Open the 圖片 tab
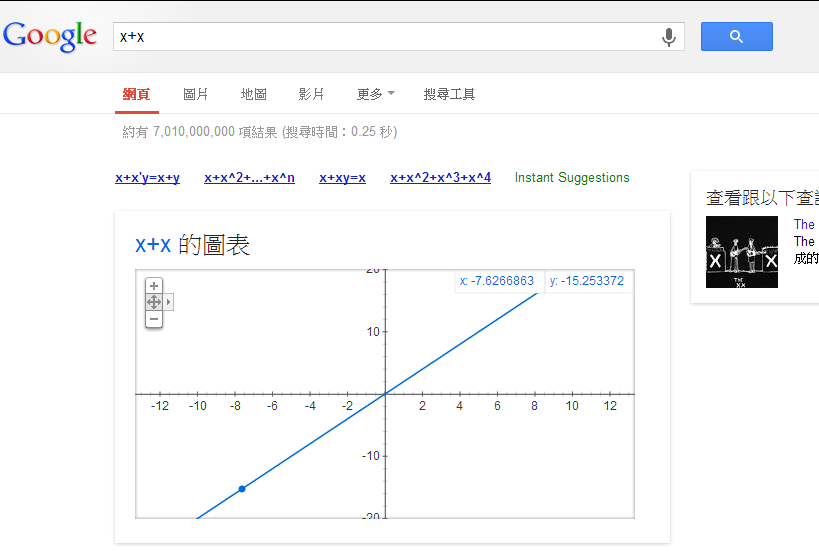The image size is (819, 558). [x=195, y=94]
